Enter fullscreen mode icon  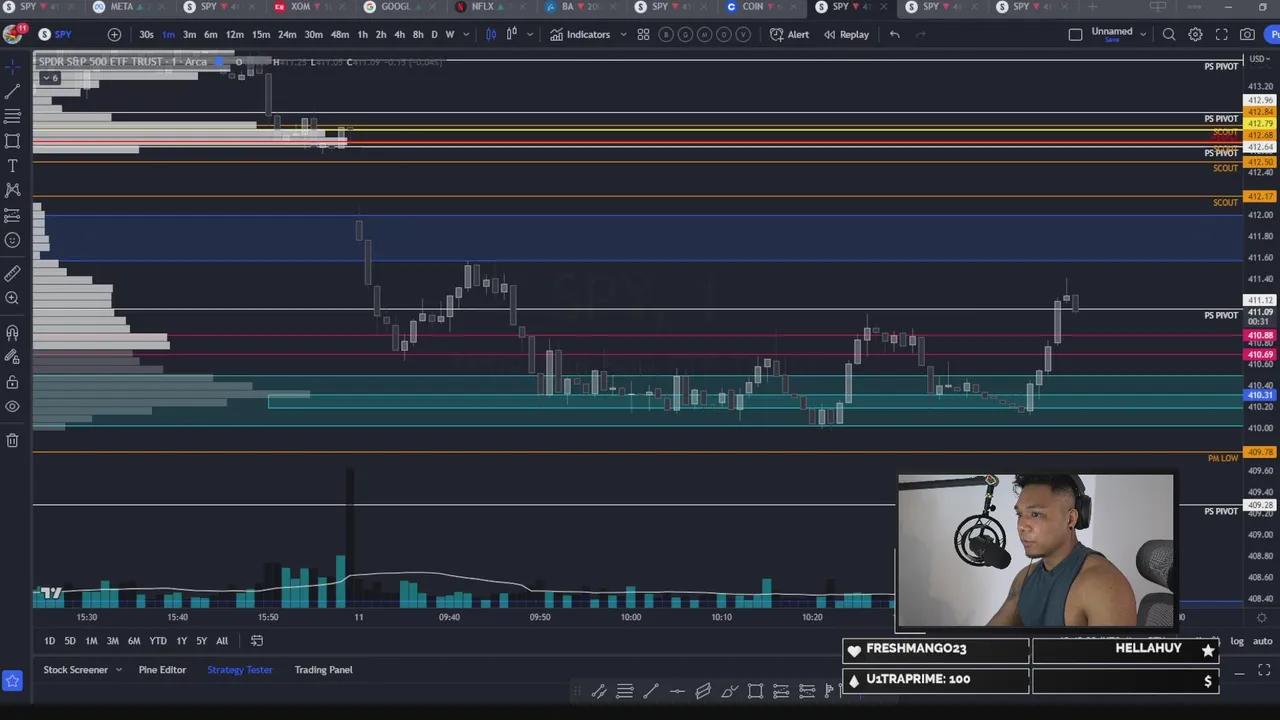coord(1221,34)
